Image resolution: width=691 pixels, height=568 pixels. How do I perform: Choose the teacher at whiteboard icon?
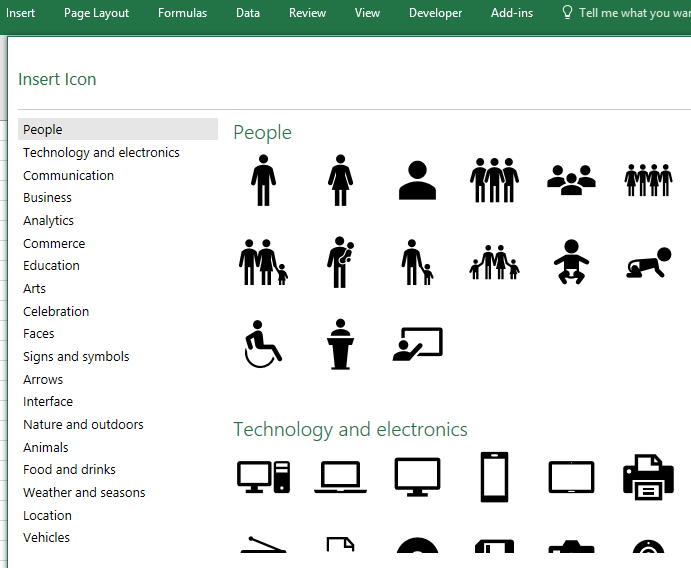(x=417, y=343)
